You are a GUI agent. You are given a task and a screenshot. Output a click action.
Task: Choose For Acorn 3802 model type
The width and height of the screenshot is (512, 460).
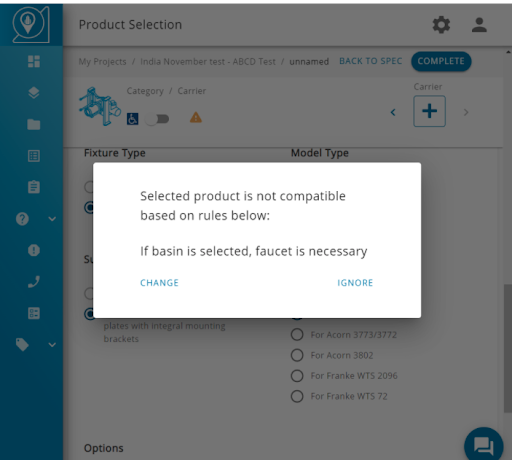tap(332, 355)
